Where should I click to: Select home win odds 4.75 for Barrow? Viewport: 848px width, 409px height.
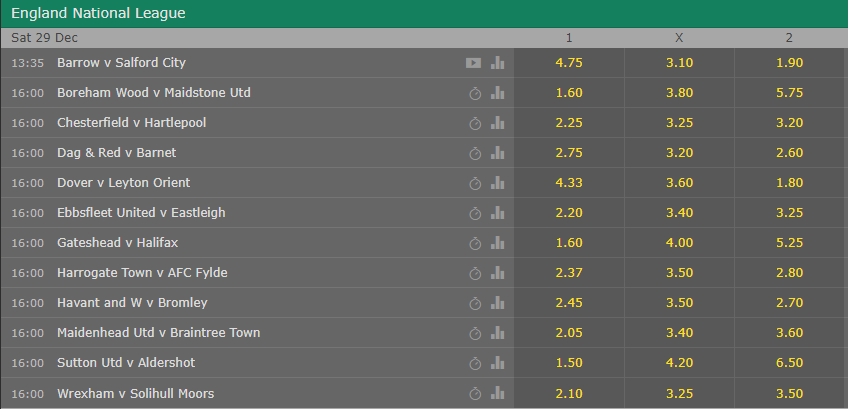569,63
